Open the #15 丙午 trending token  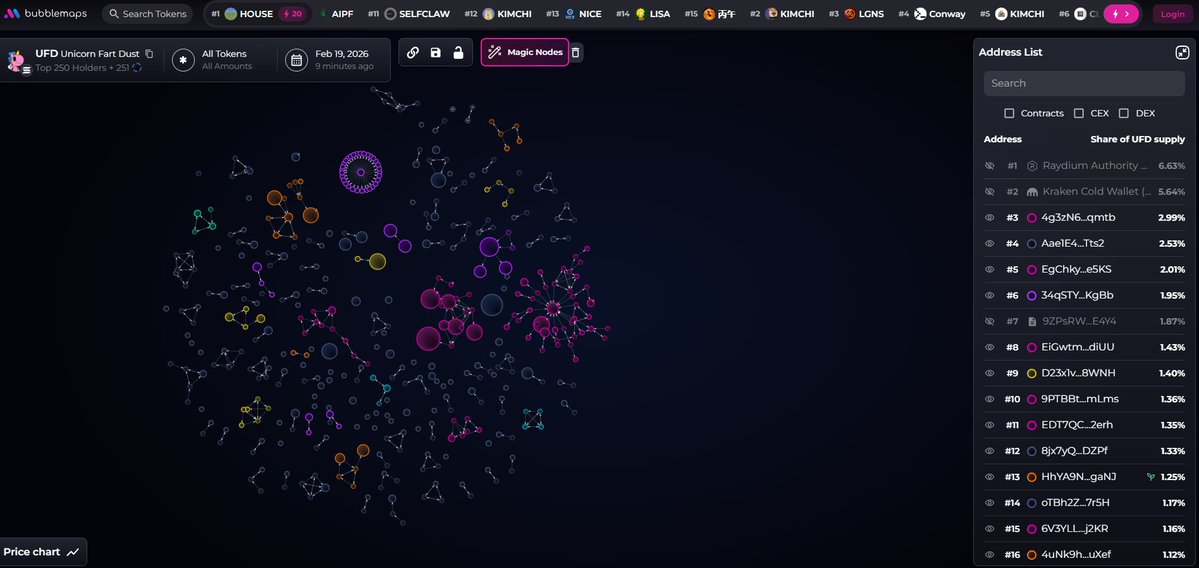710,14
